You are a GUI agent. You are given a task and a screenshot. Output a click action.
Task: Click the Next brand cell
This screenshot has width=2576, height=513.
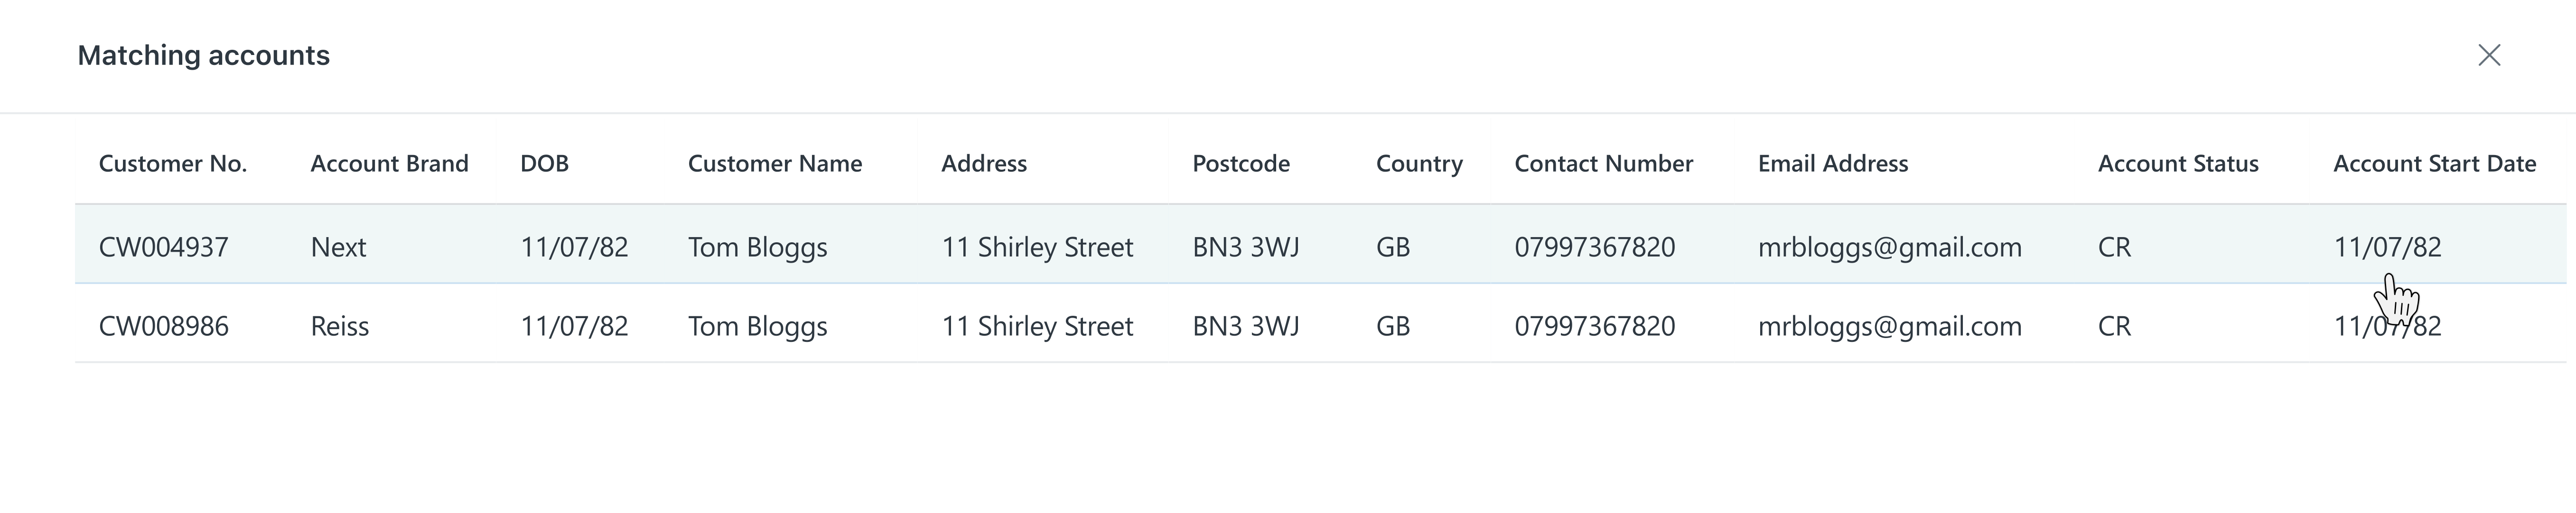tap(338, 247)
